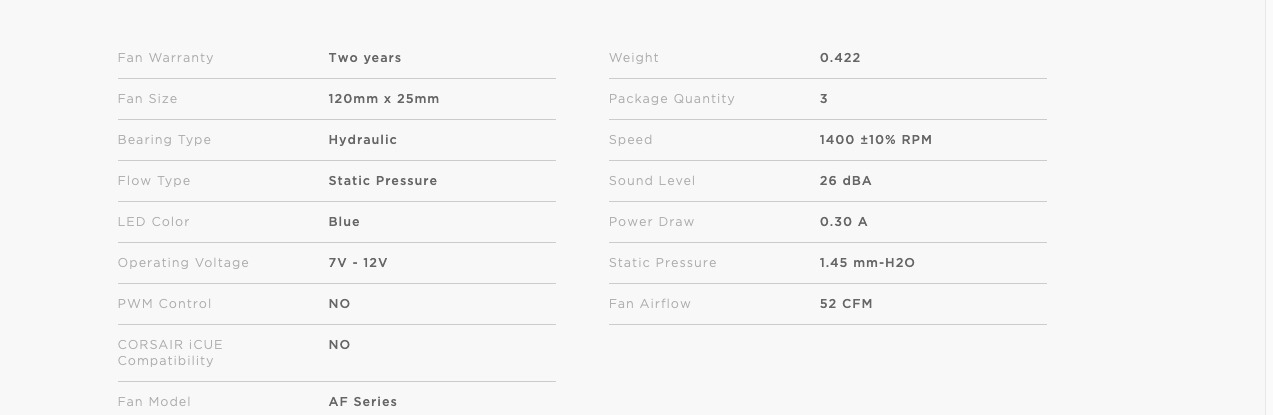
Task: Select the 'Two years' warranty value
Action: point(365,58)
